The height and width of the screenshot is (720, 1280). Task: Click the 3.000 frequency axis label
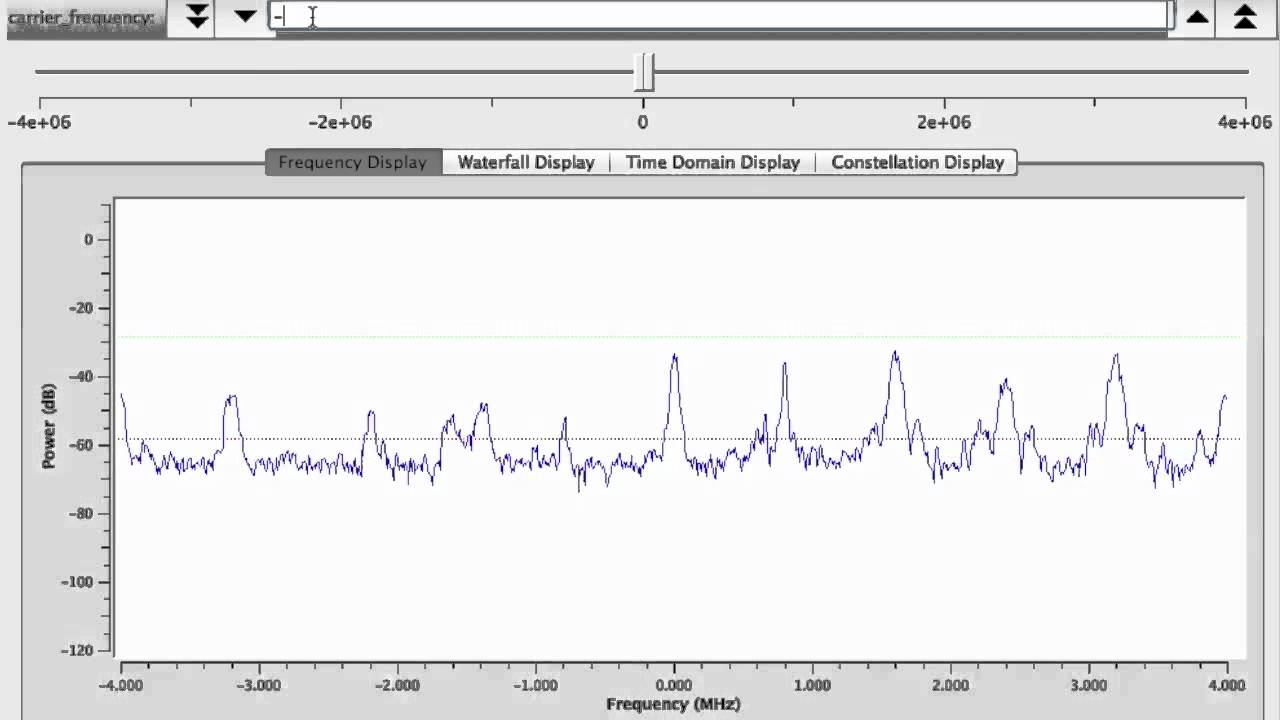pos(1088,685)
